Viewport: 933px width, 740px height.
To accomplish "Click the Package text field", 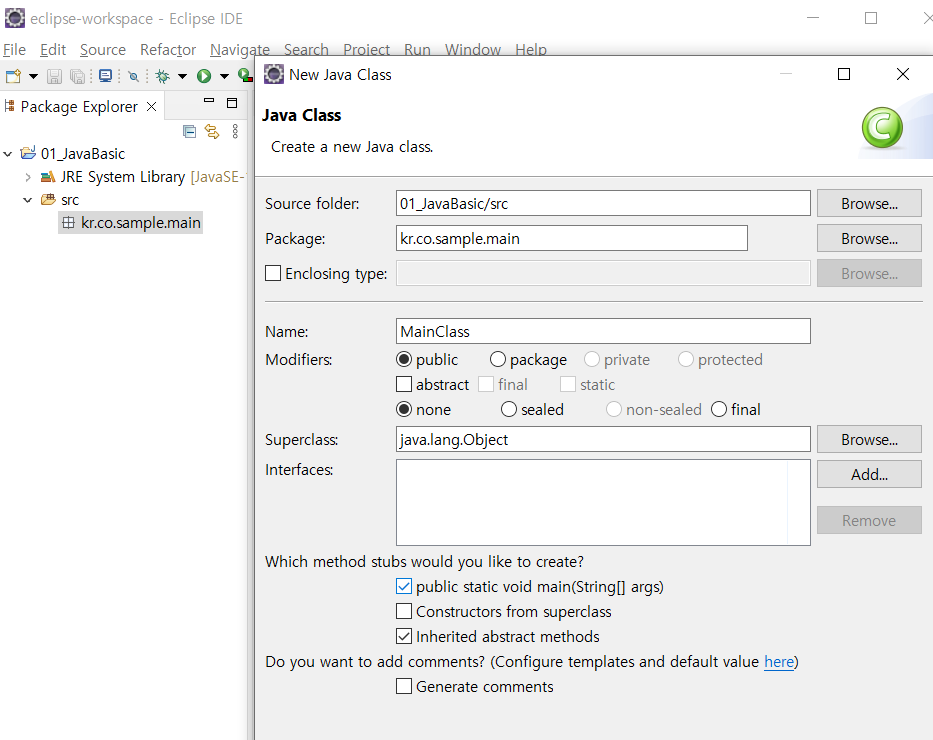I will (x=571, y=238).
